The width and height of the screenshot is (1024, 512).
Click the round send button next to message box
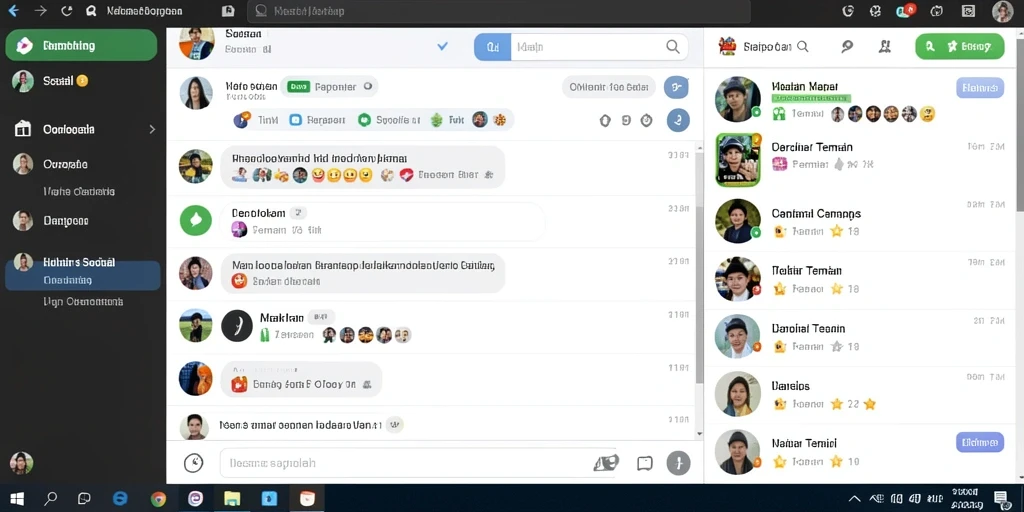coord(679,463)
